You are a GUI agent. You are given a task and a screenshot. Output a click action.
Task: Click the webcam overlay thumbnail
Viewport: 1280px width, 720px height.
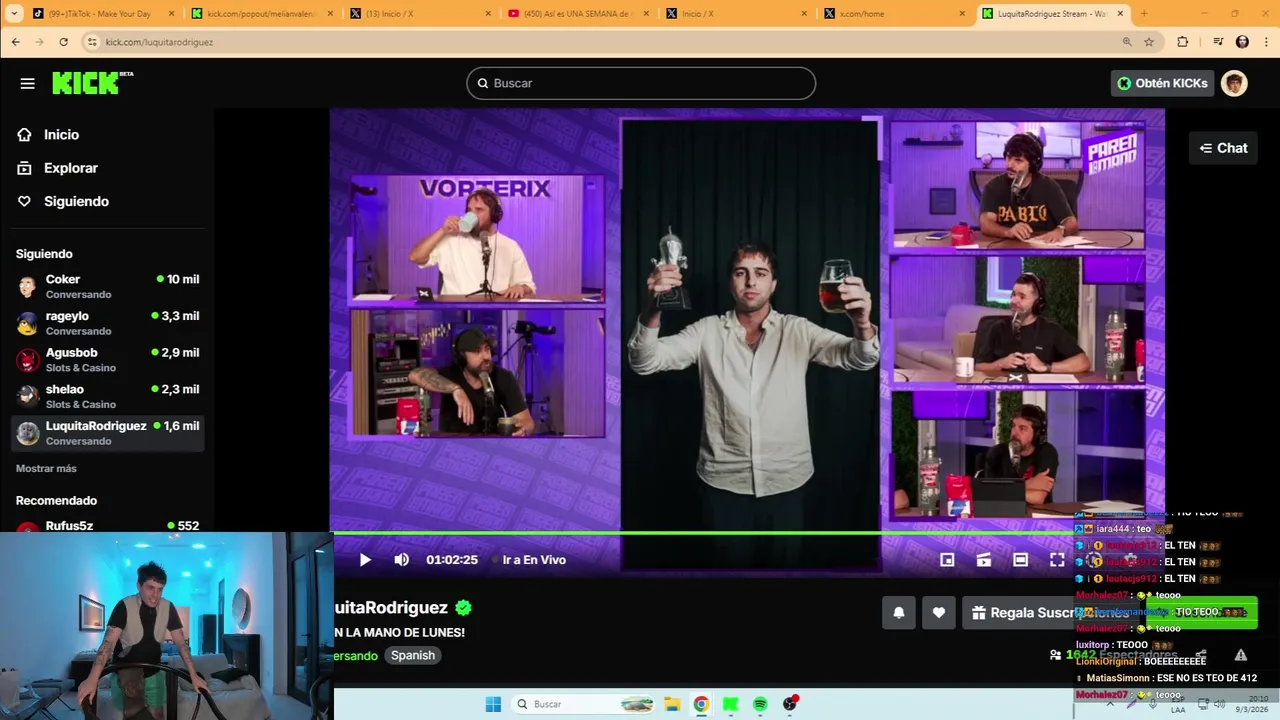click(166, 626)
